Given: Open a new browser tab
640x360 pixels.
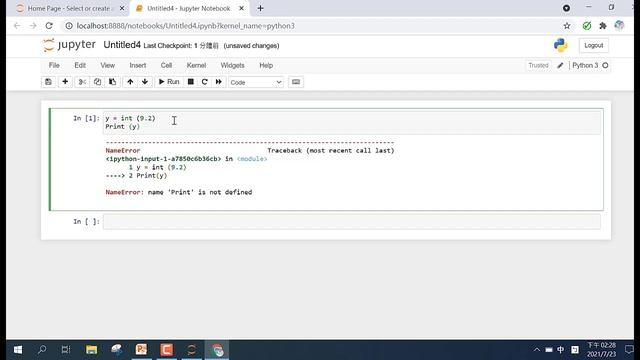Looking at the screenshot, I should [260, 8].
